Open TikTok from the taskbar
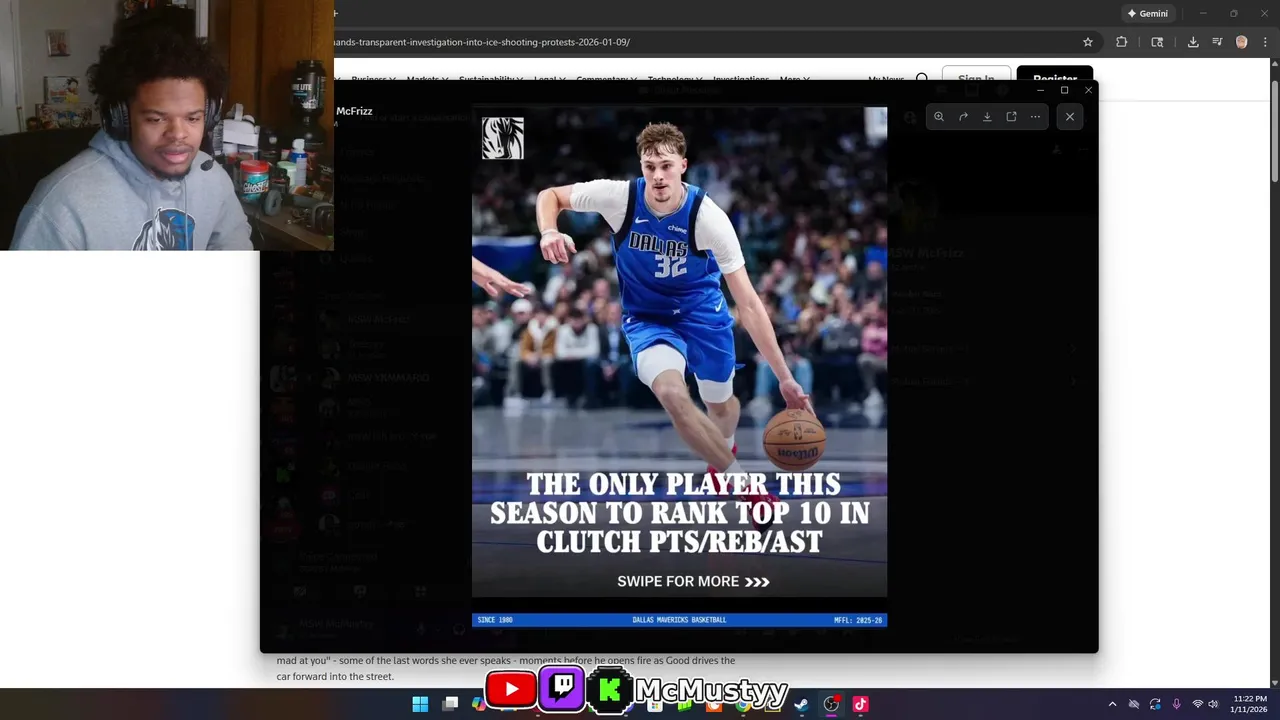Screen dimensions: 1280x720 click(860, 704)
